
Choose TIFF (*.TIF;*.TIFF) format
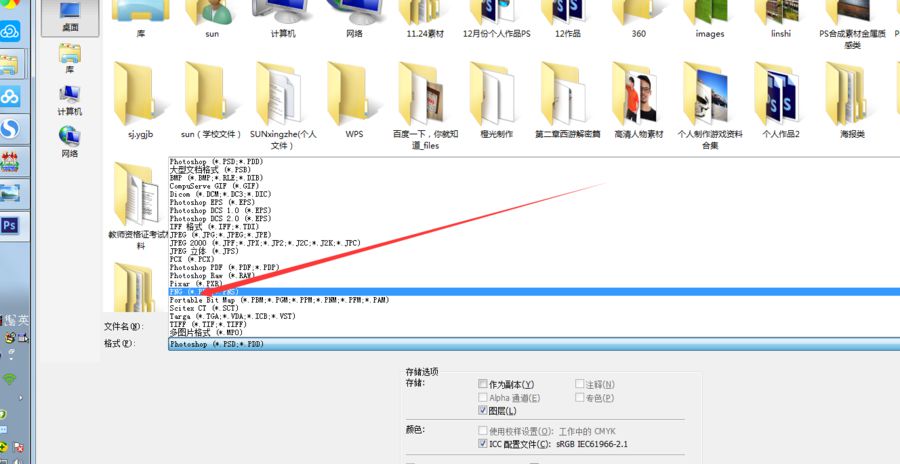[x=534, y=324]
